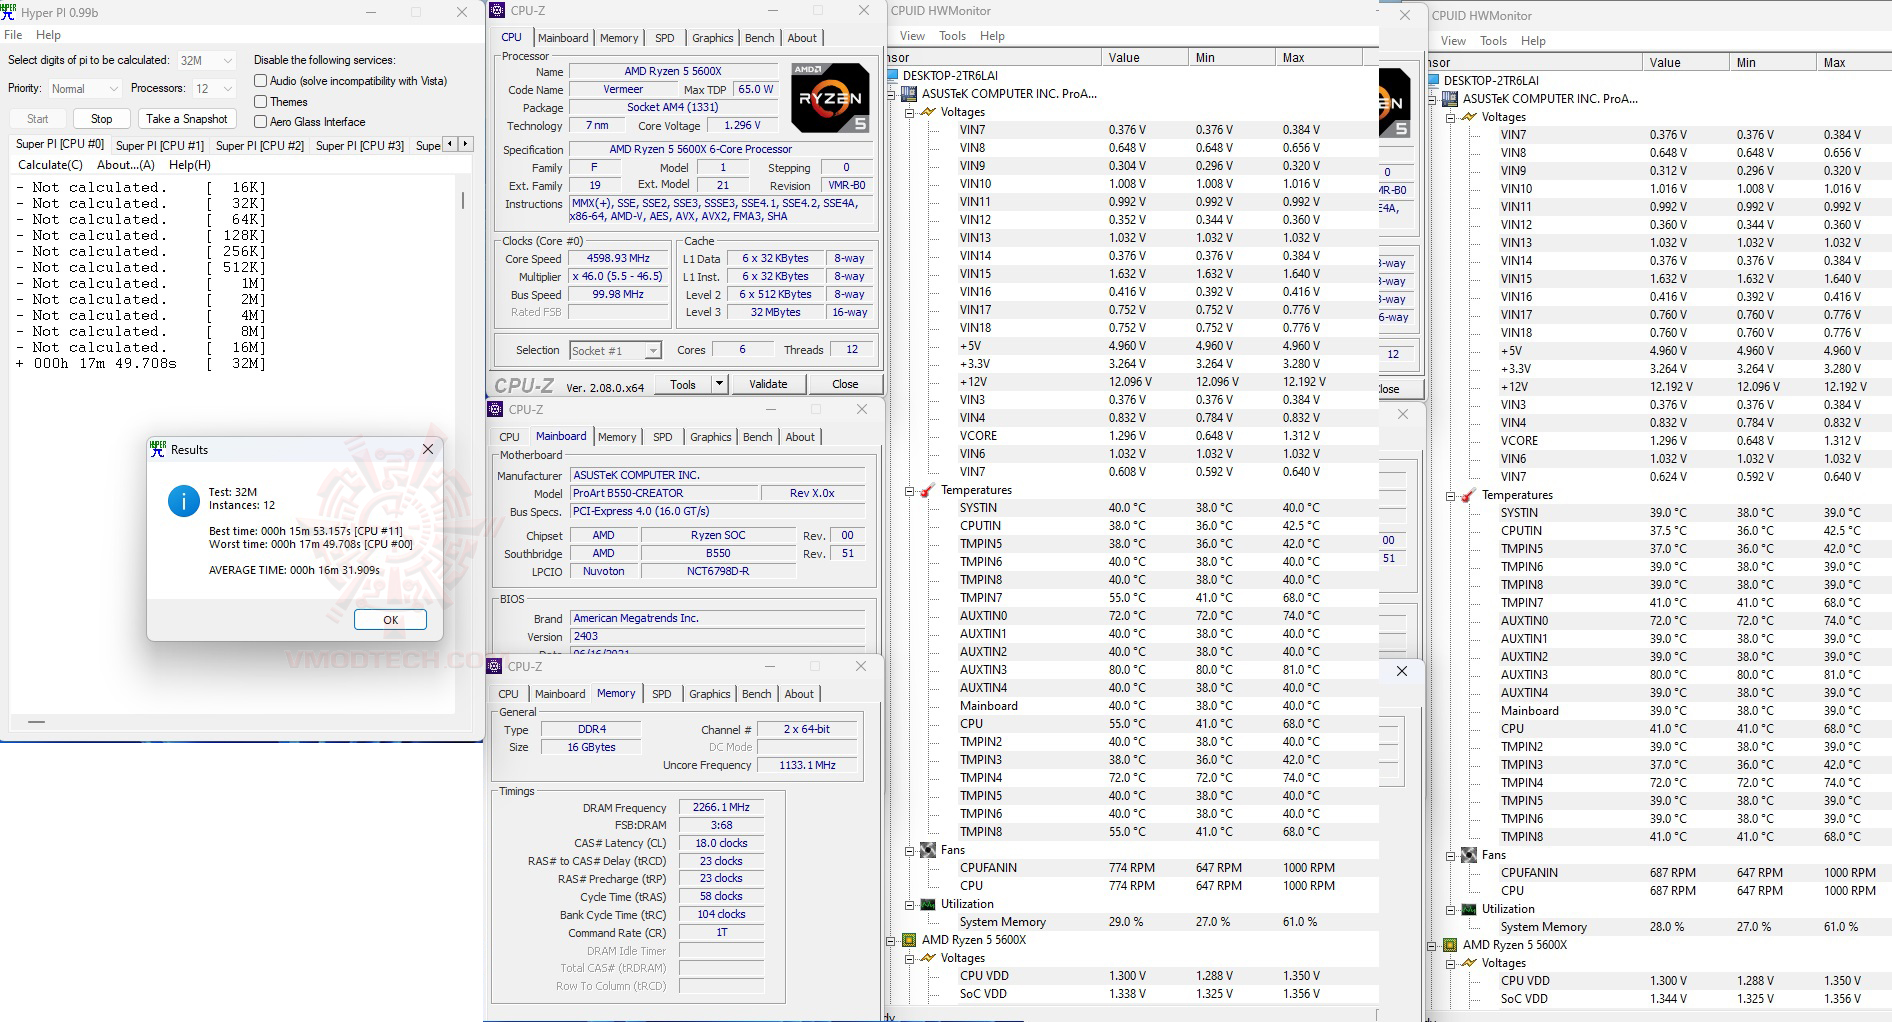The height and width of the screenshot is (1022, 1892).
Task: Click the DRAM Frequency value 2266.1 MHz
Action: click(721, 808)
